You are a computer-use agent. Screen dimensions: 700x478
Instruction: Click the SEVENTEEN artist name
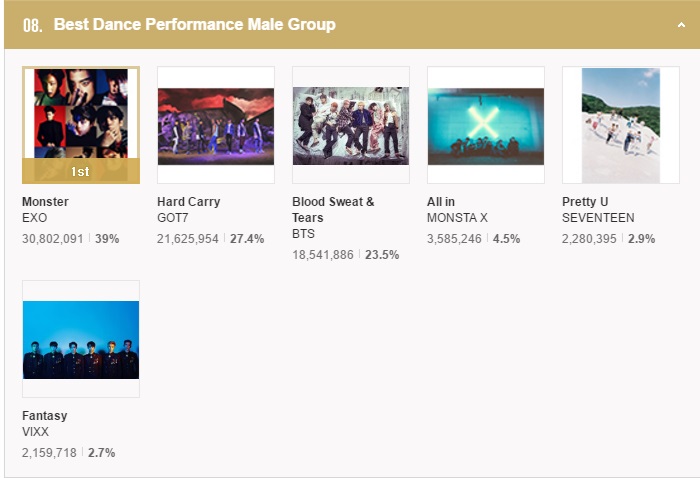click(x=598, y=218)
